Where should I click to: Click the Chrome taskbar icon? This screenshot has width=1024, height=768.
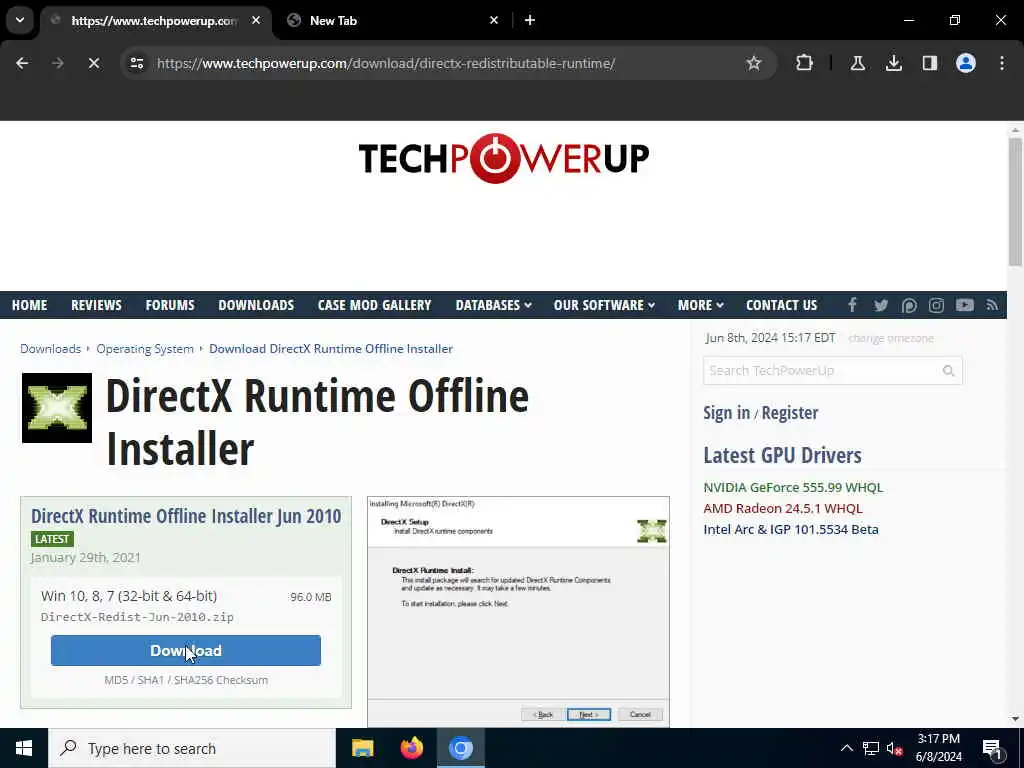click(460, 748)
